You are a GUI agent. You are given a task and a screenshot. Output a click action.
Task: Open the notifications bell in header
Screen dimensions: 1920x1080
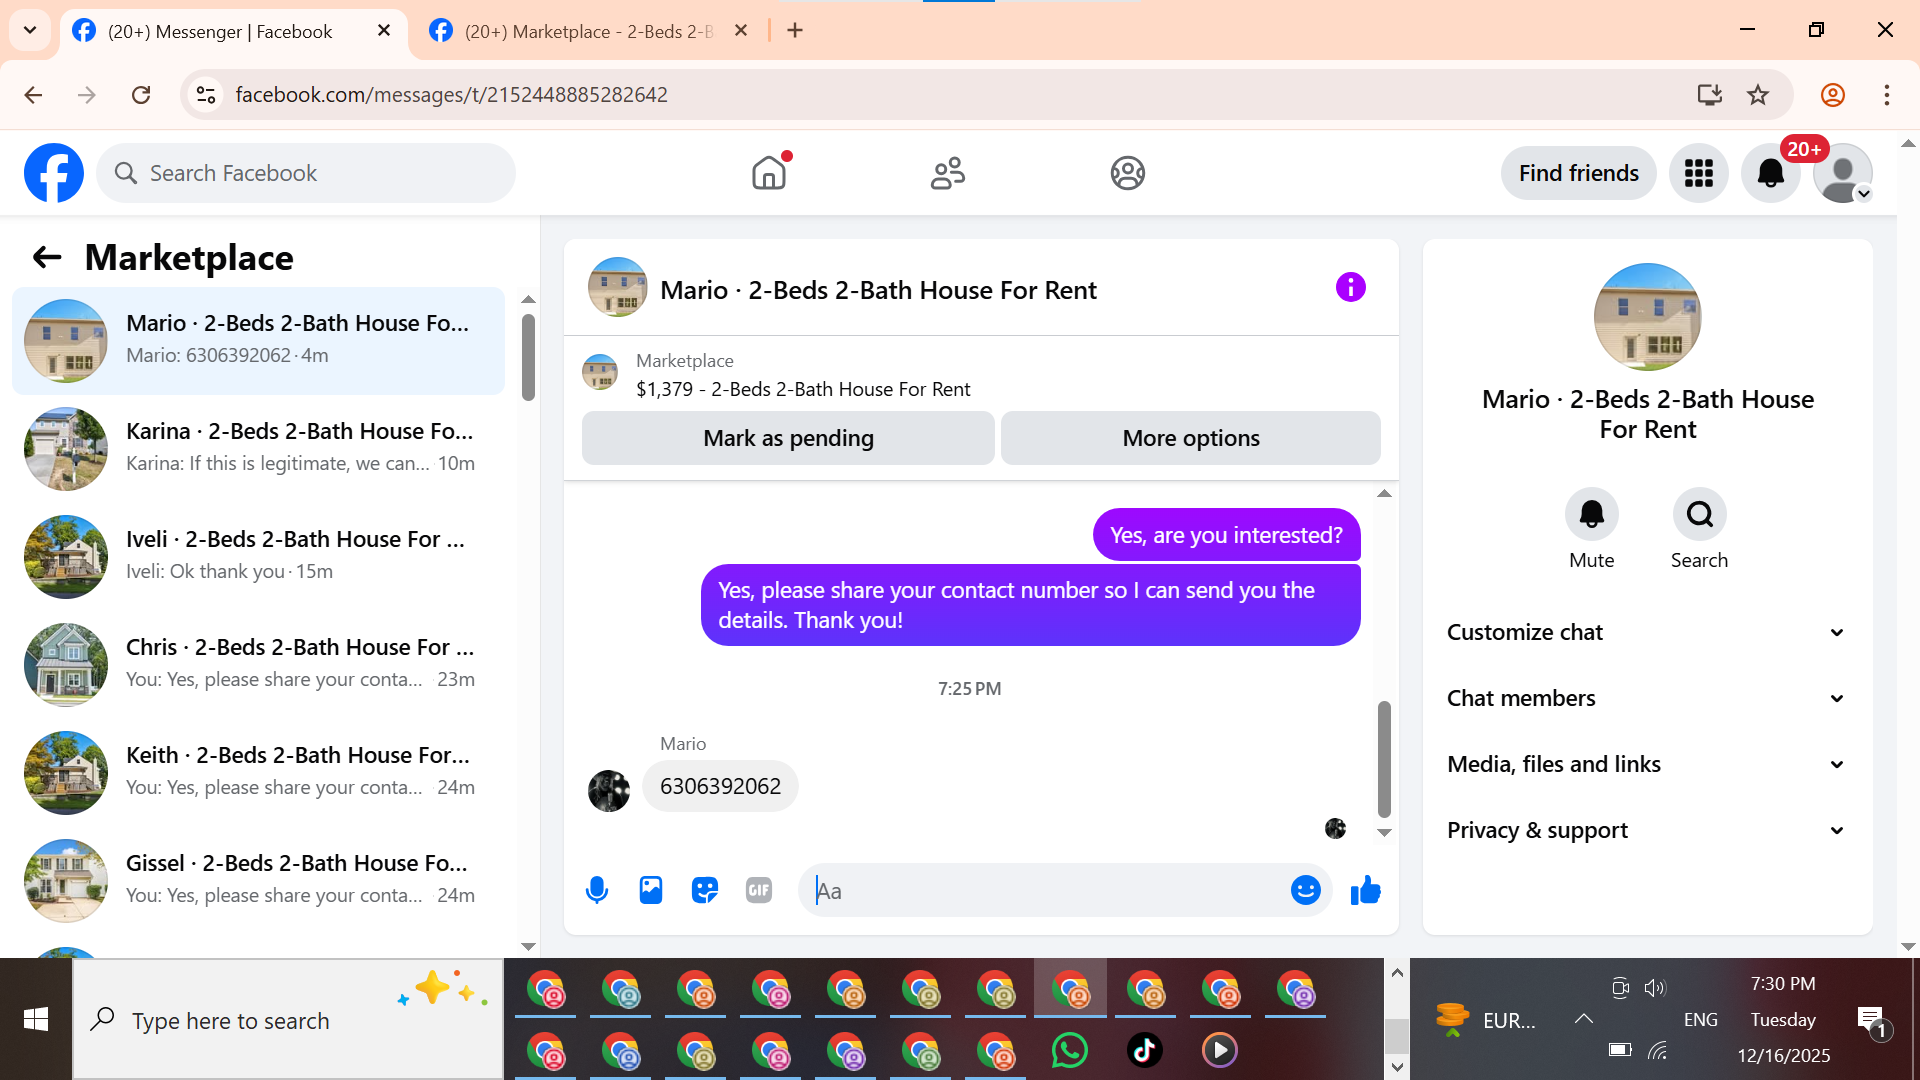coord(1770,173)
